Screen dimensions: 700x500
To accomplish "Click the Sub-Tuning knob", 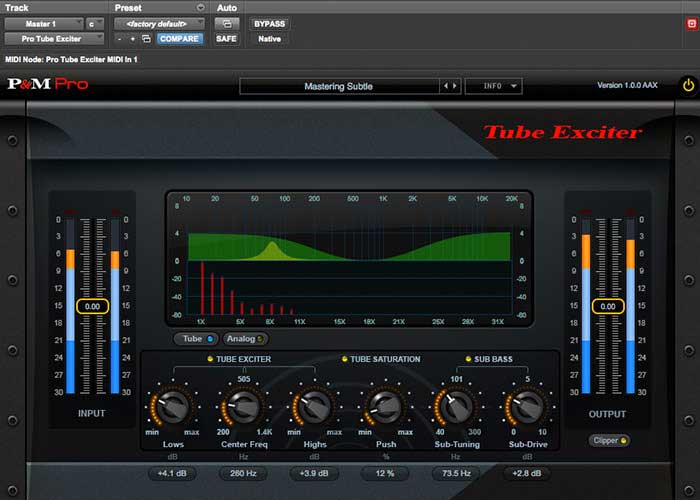I will (456, 407).
